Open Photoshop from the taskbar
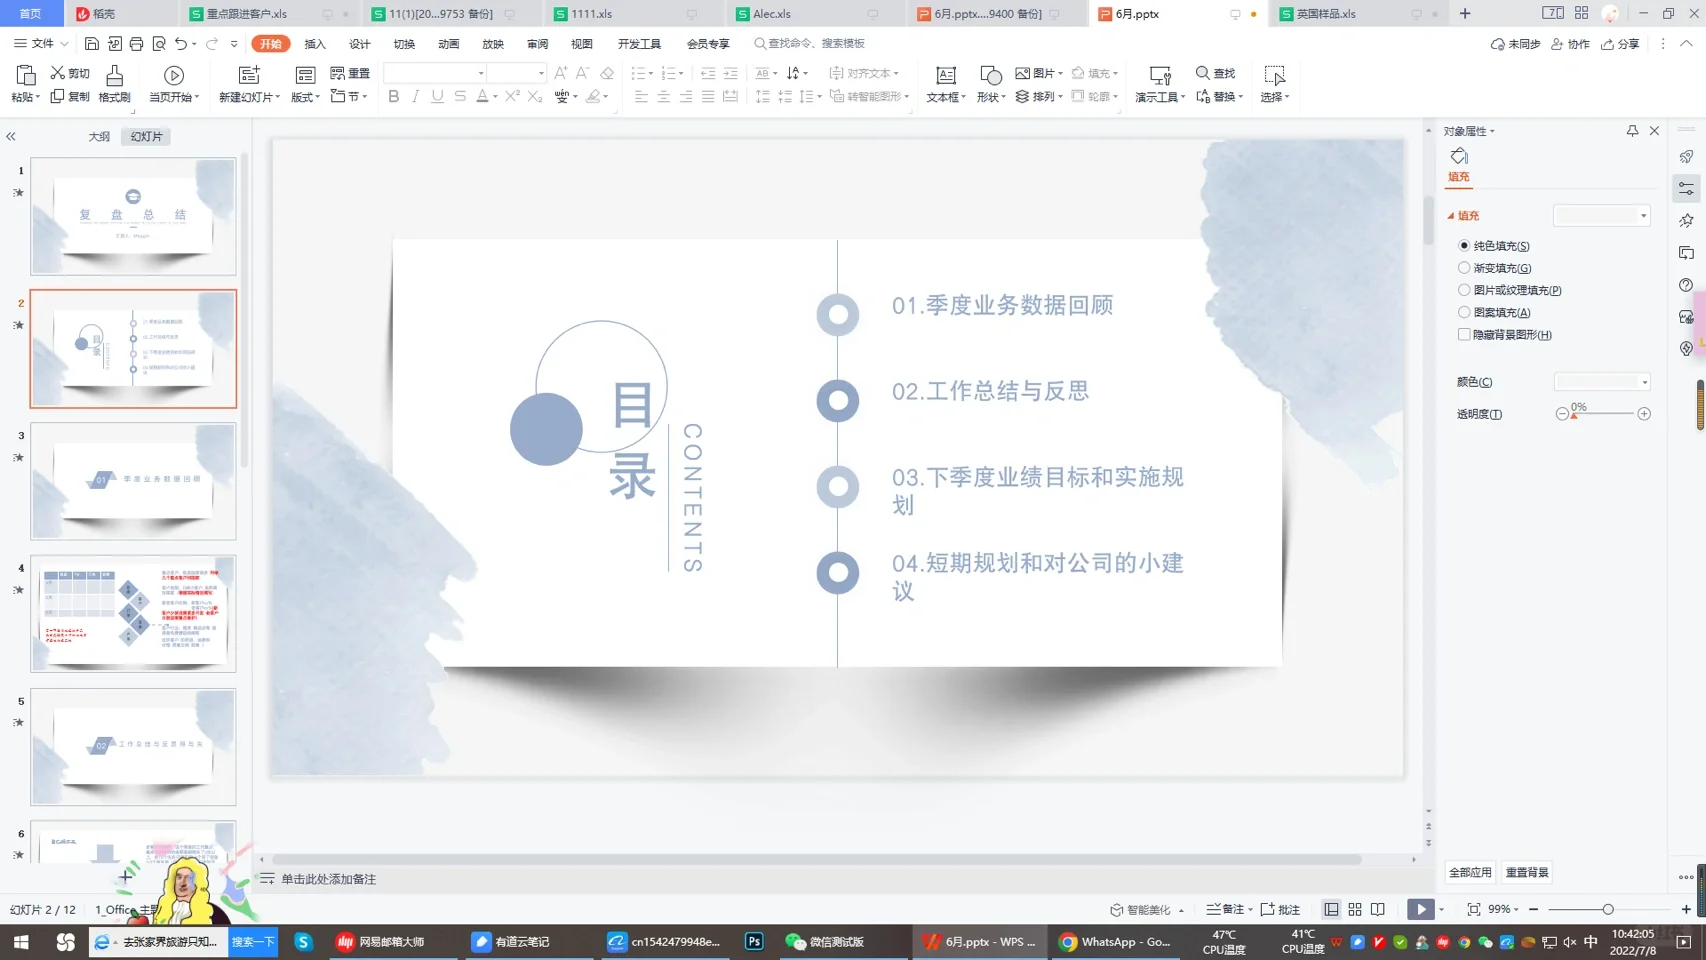 (x=754, y=942)
